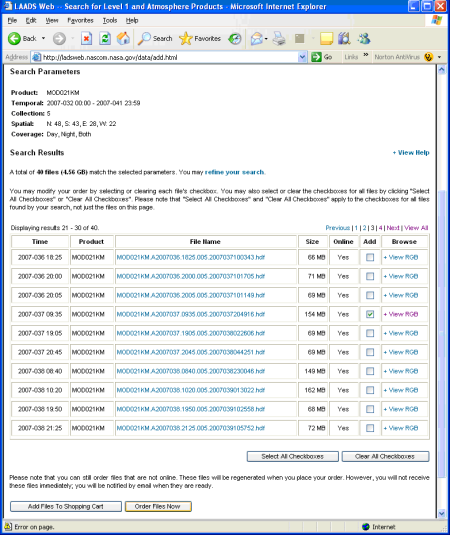Click the Print toolbar icon
Viewport: 450px width, 535px height.
279,39
